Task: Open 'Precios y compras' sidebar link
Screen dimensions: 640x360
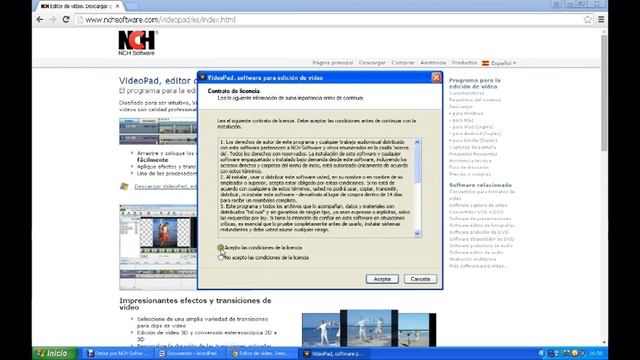Action: 470,174
